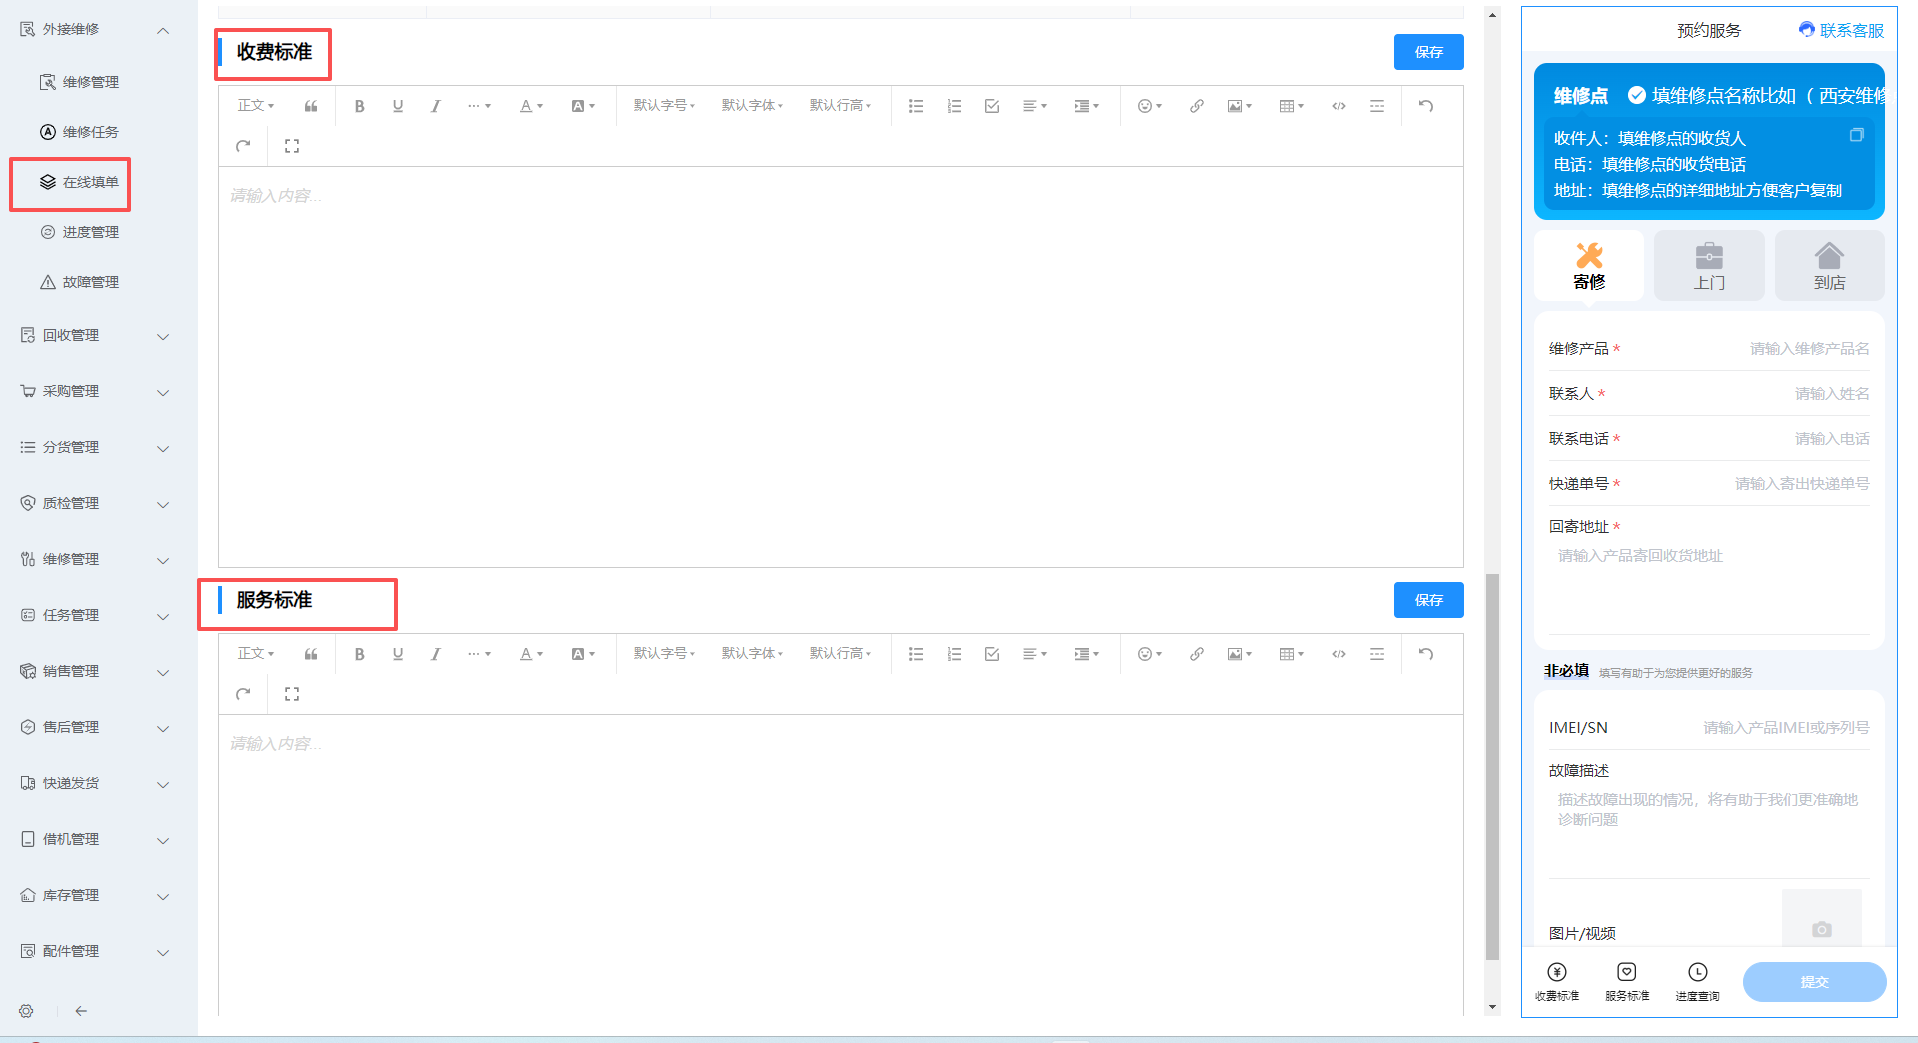Select the 上门 service type option
1918x1043 pixels.
coord(1709,266)
